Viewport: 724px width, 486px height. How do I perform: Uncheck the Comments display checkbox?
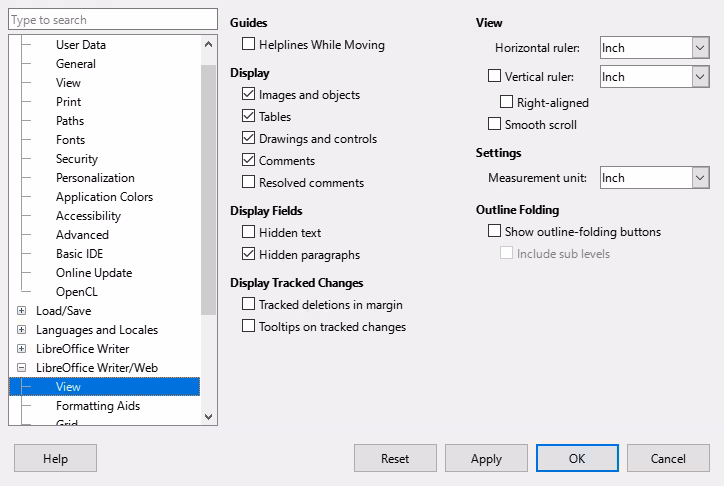tap(248, 160)
